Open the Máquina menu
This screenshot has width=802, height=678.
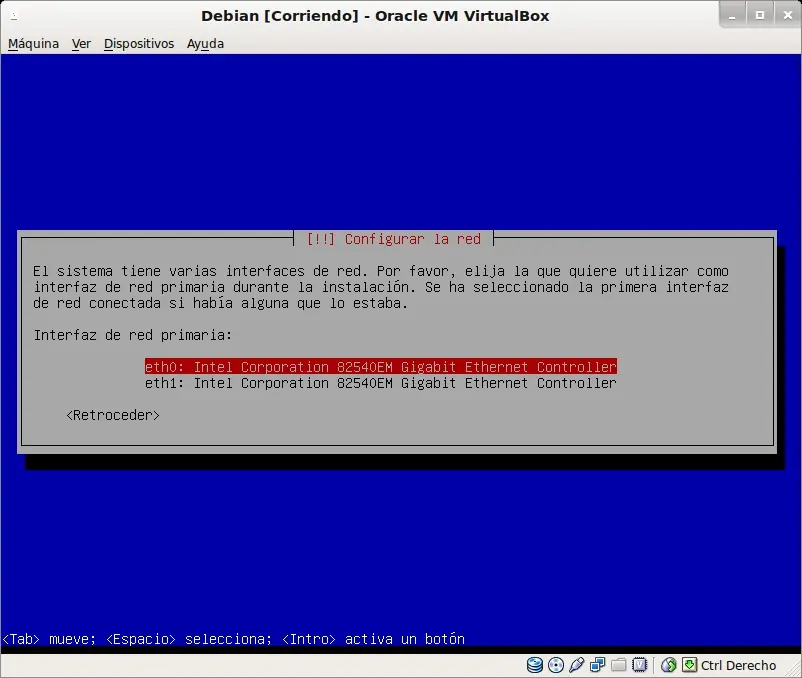33,44
